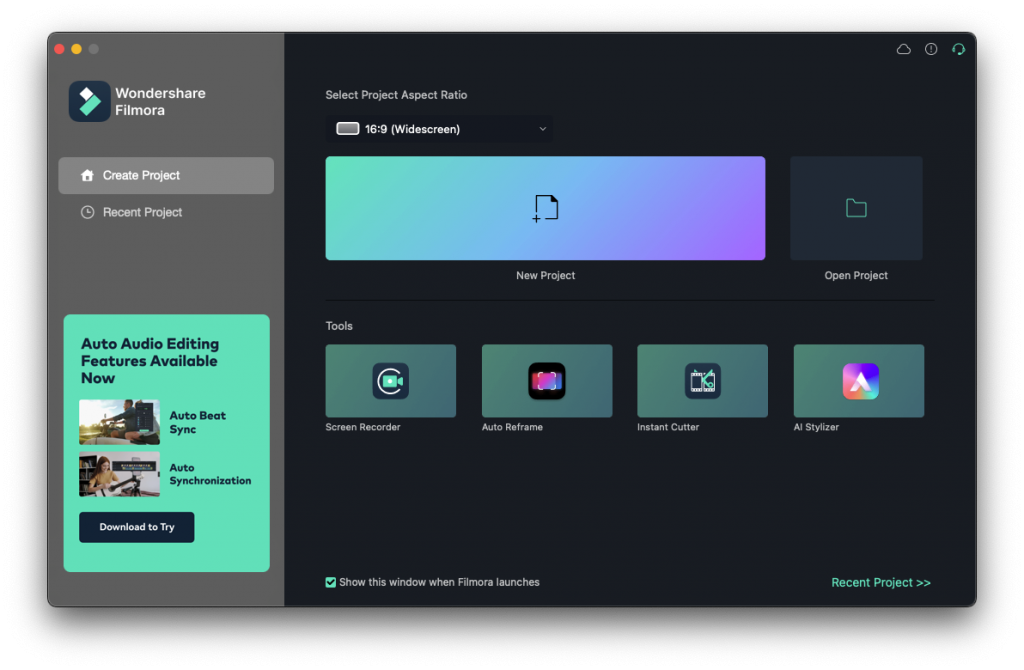Click the Open Project label

coord(856,276)
